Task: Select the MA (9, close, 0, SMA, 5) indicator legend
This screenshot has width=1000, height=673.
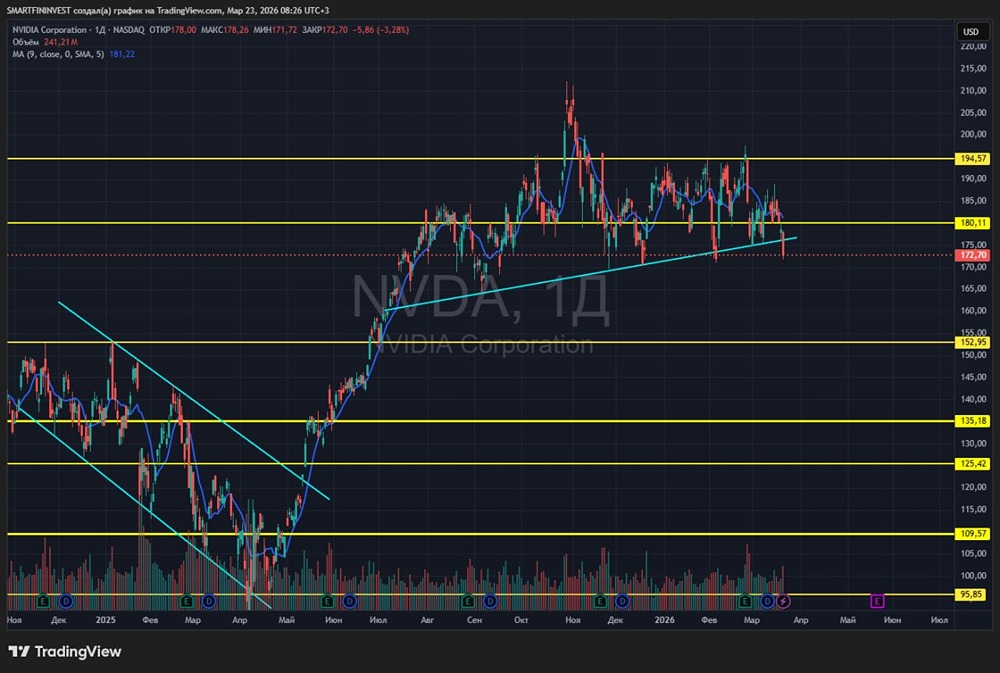Action: [x=58, y=54]
